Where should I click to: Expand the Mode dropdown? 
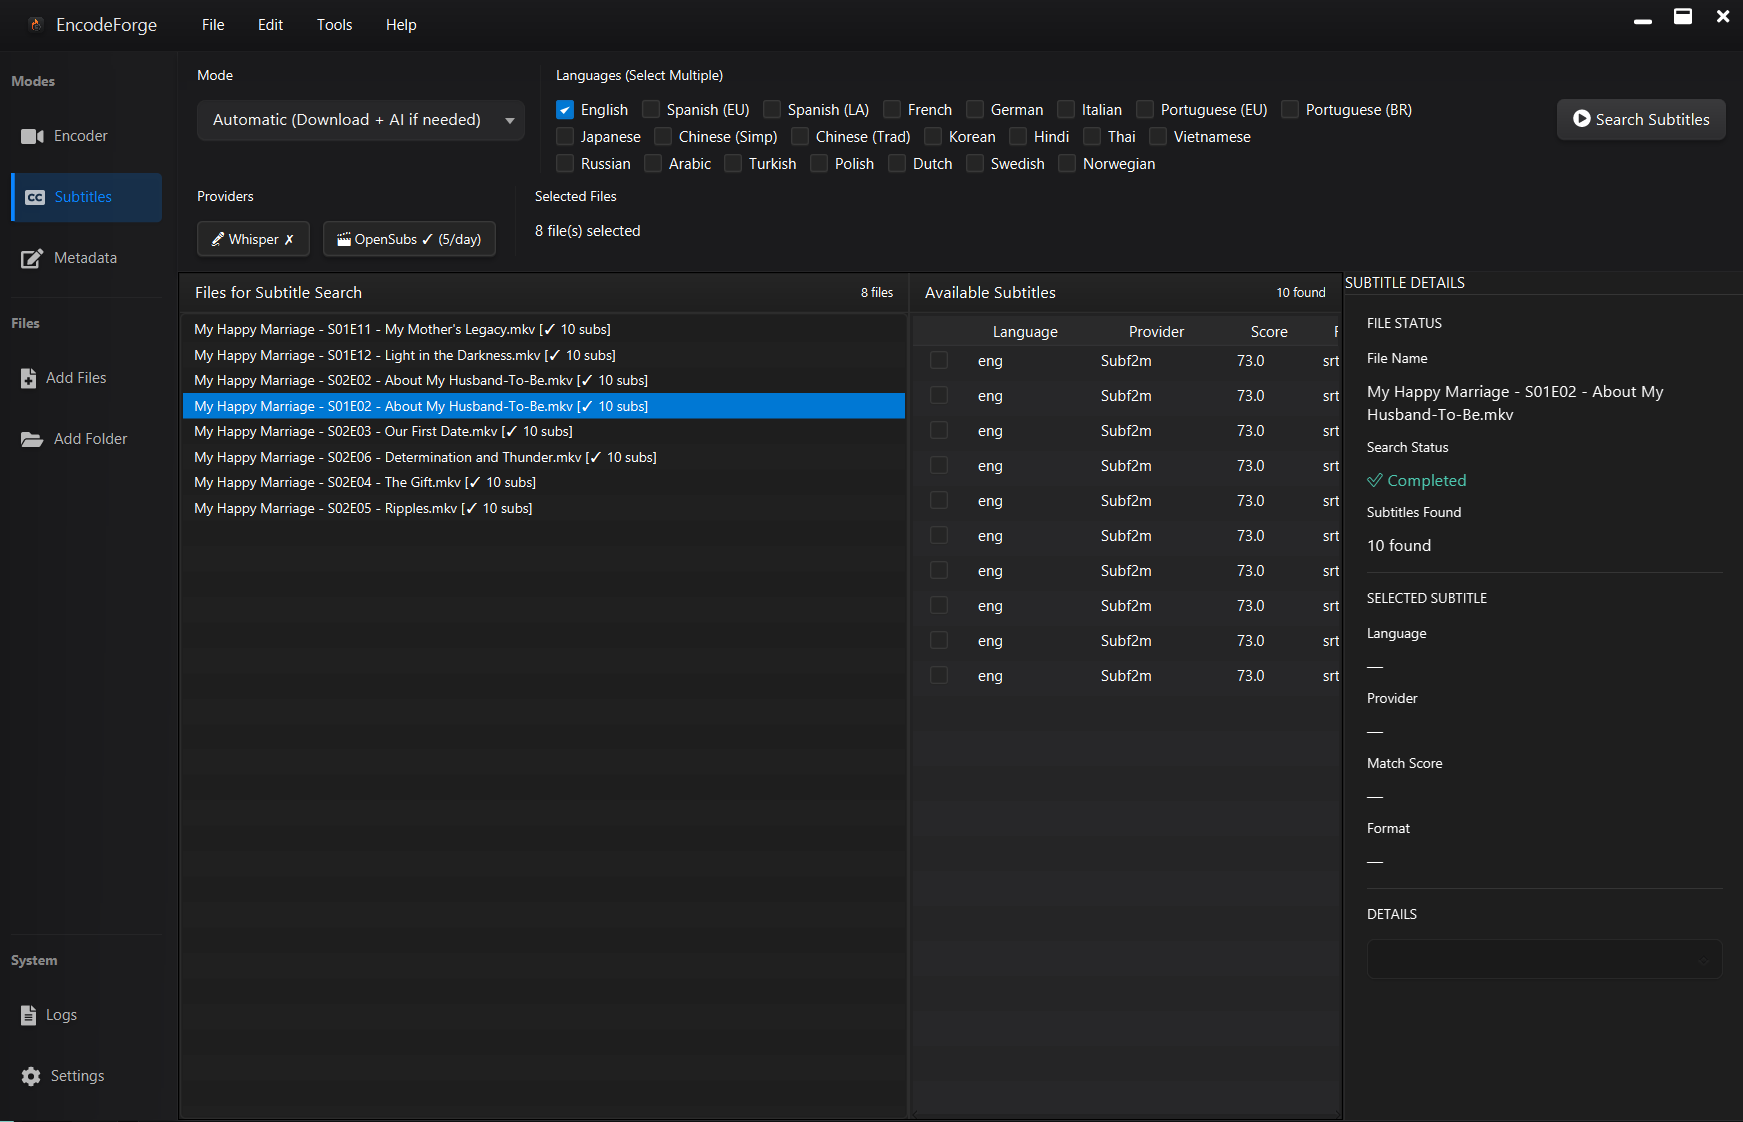pyautogui.click(x=360, y=120)
